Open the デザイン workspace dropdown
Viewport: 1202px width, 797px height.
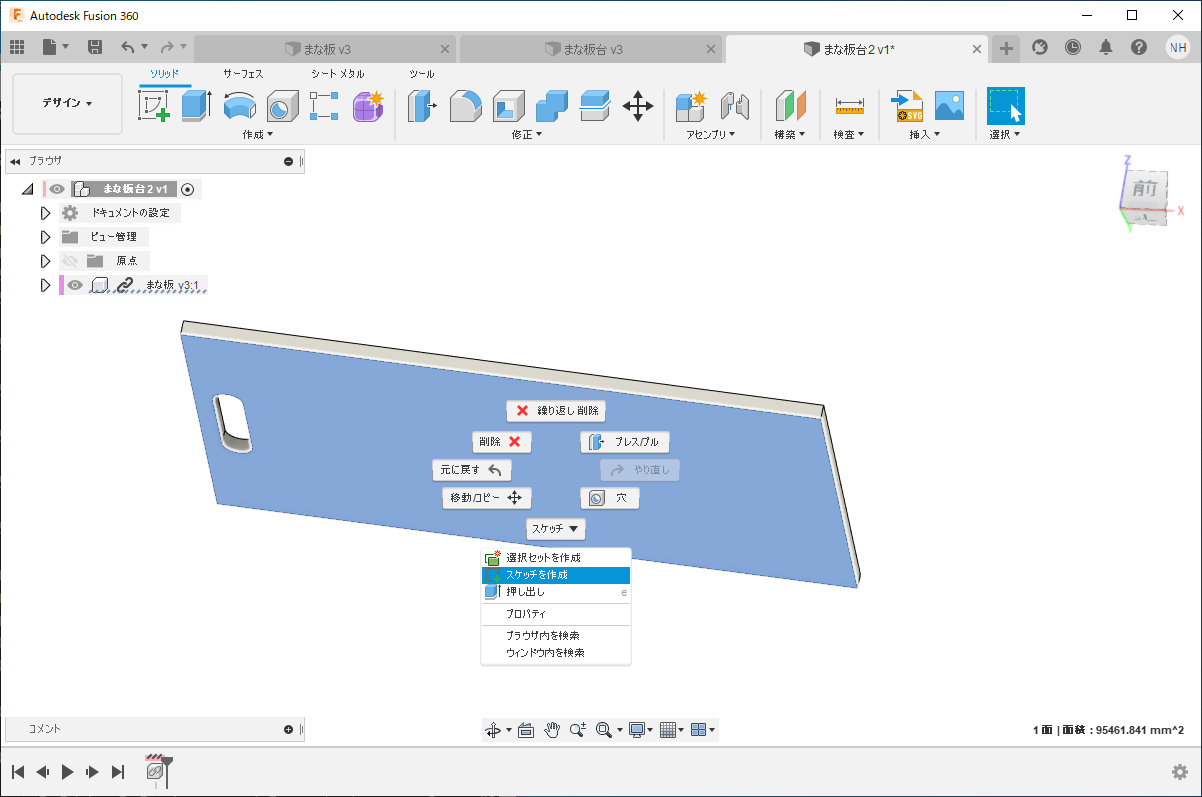67,103
